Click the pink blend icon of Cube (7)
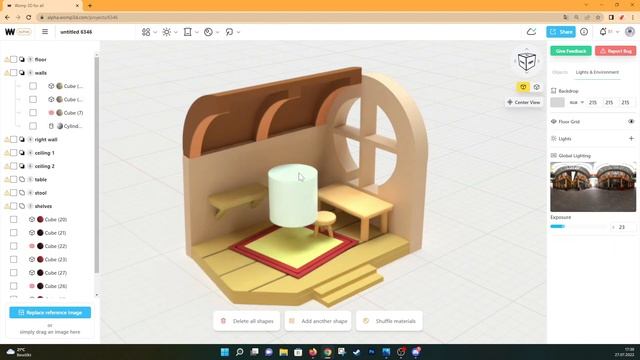Image resolution: width=640 pixels, height=360 pixels. [51, 113]
